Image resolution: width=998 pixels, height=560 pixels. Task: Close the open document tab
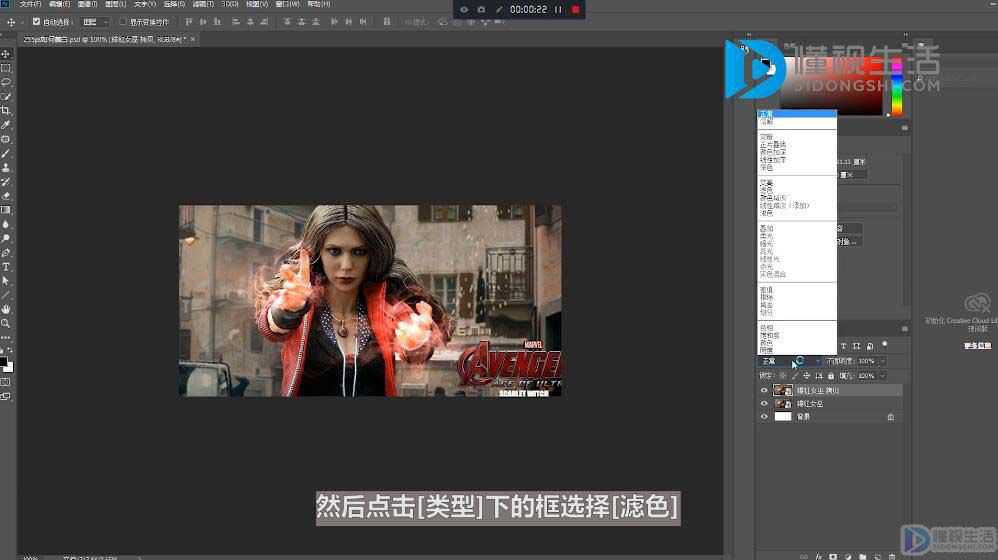[193, 39]
